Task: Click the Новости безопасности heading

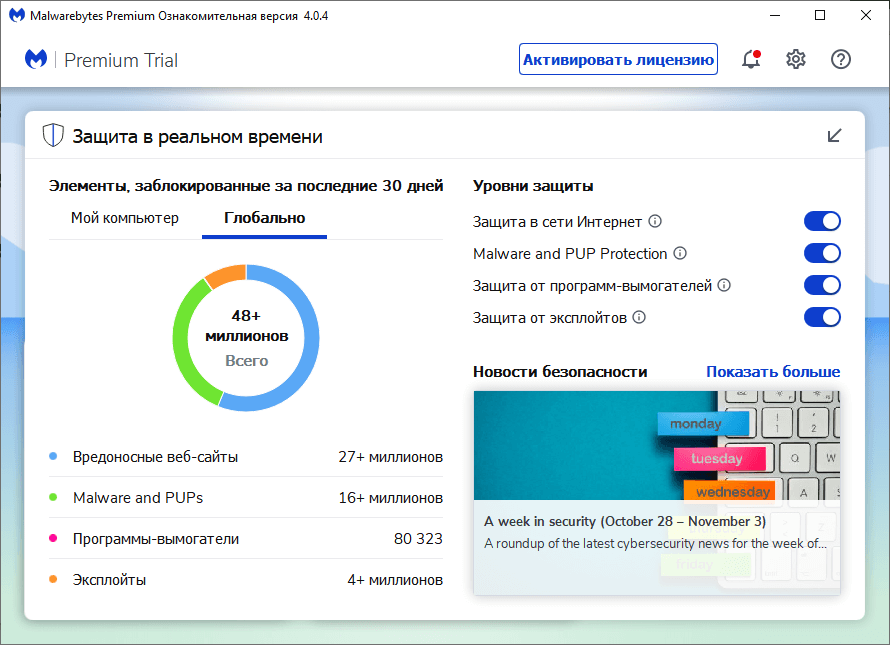Action: [560, 371]
